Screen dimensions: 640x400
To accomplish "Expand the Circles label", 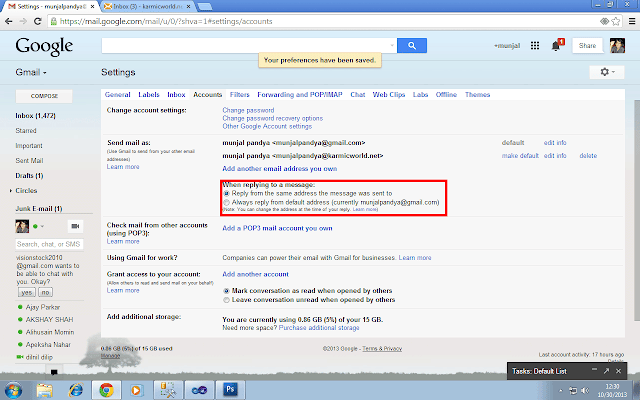I will pyautogui.click(x=11, y=191).
